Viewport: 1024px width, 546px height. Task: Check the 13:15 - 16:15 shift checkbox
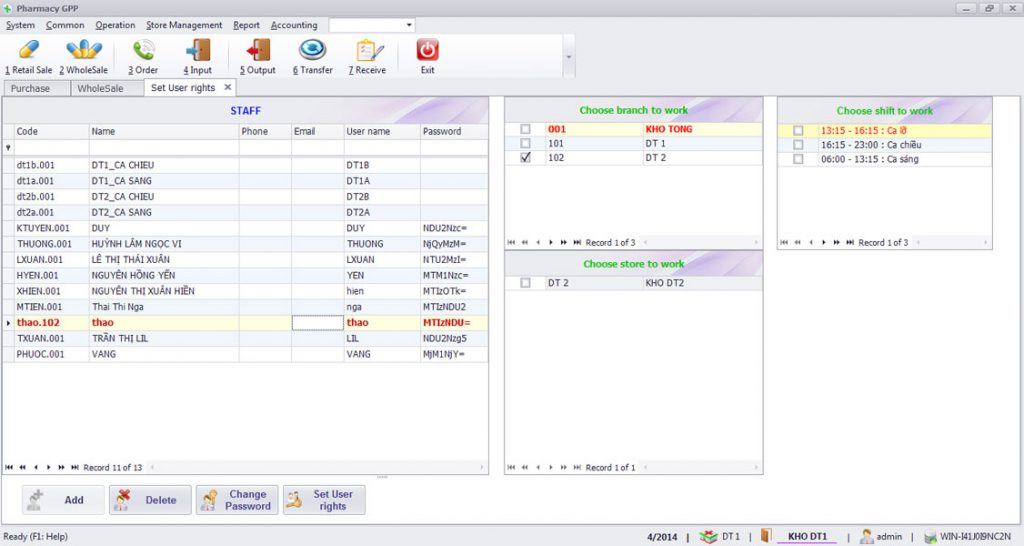coord(798,131)
